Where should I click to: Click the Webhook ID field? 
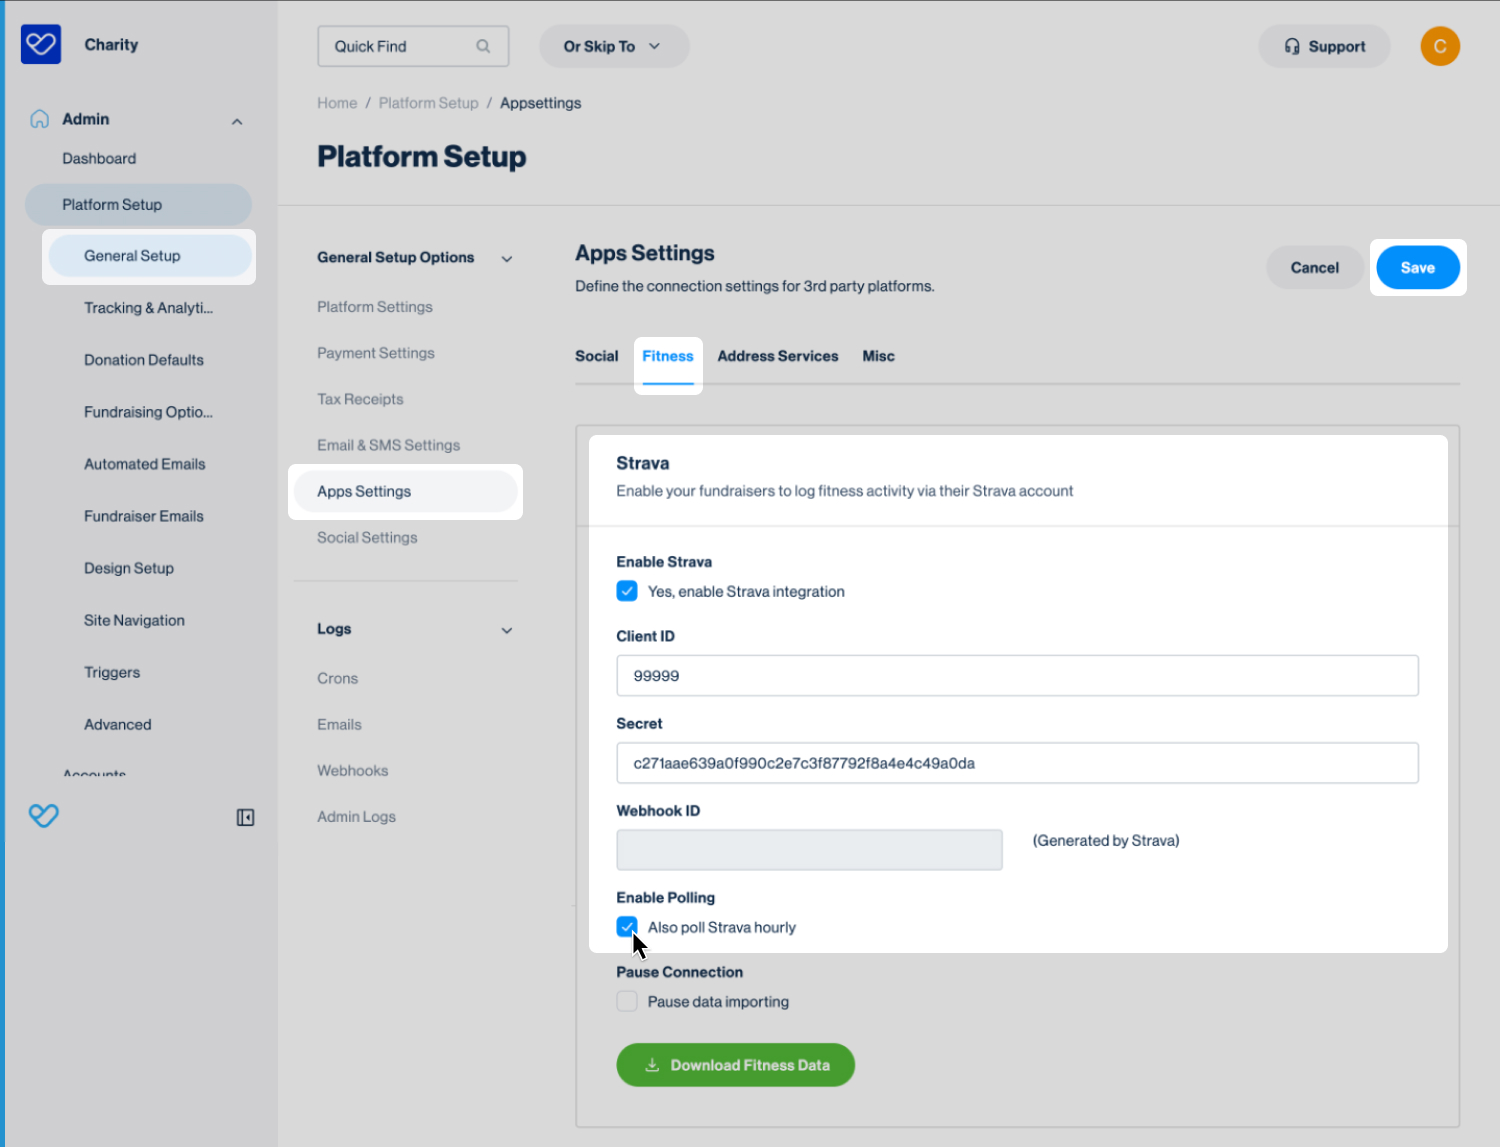(x=809, y=850)
